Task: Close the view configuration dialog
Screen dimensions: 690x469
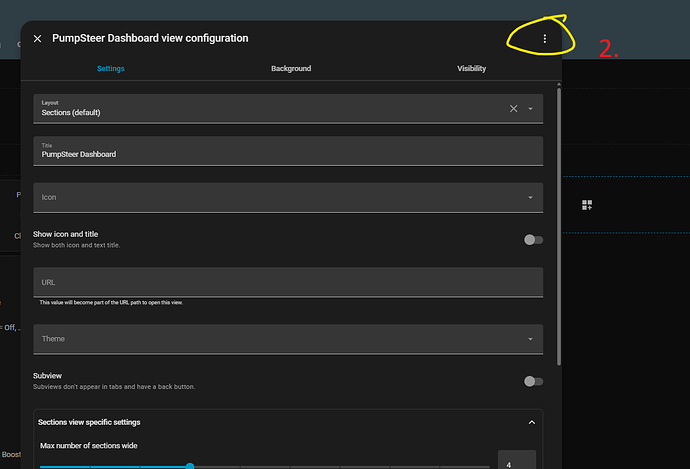Action: 37,39
